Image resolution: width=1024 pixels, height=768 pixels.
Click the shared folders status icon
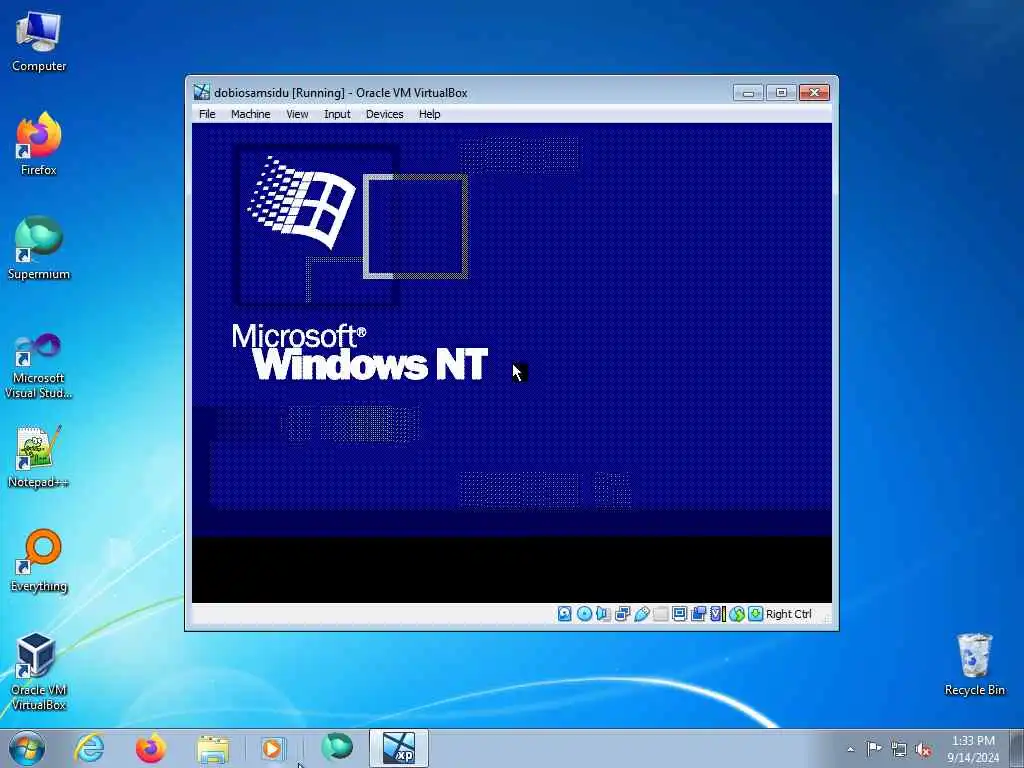(x=660, y=614)
